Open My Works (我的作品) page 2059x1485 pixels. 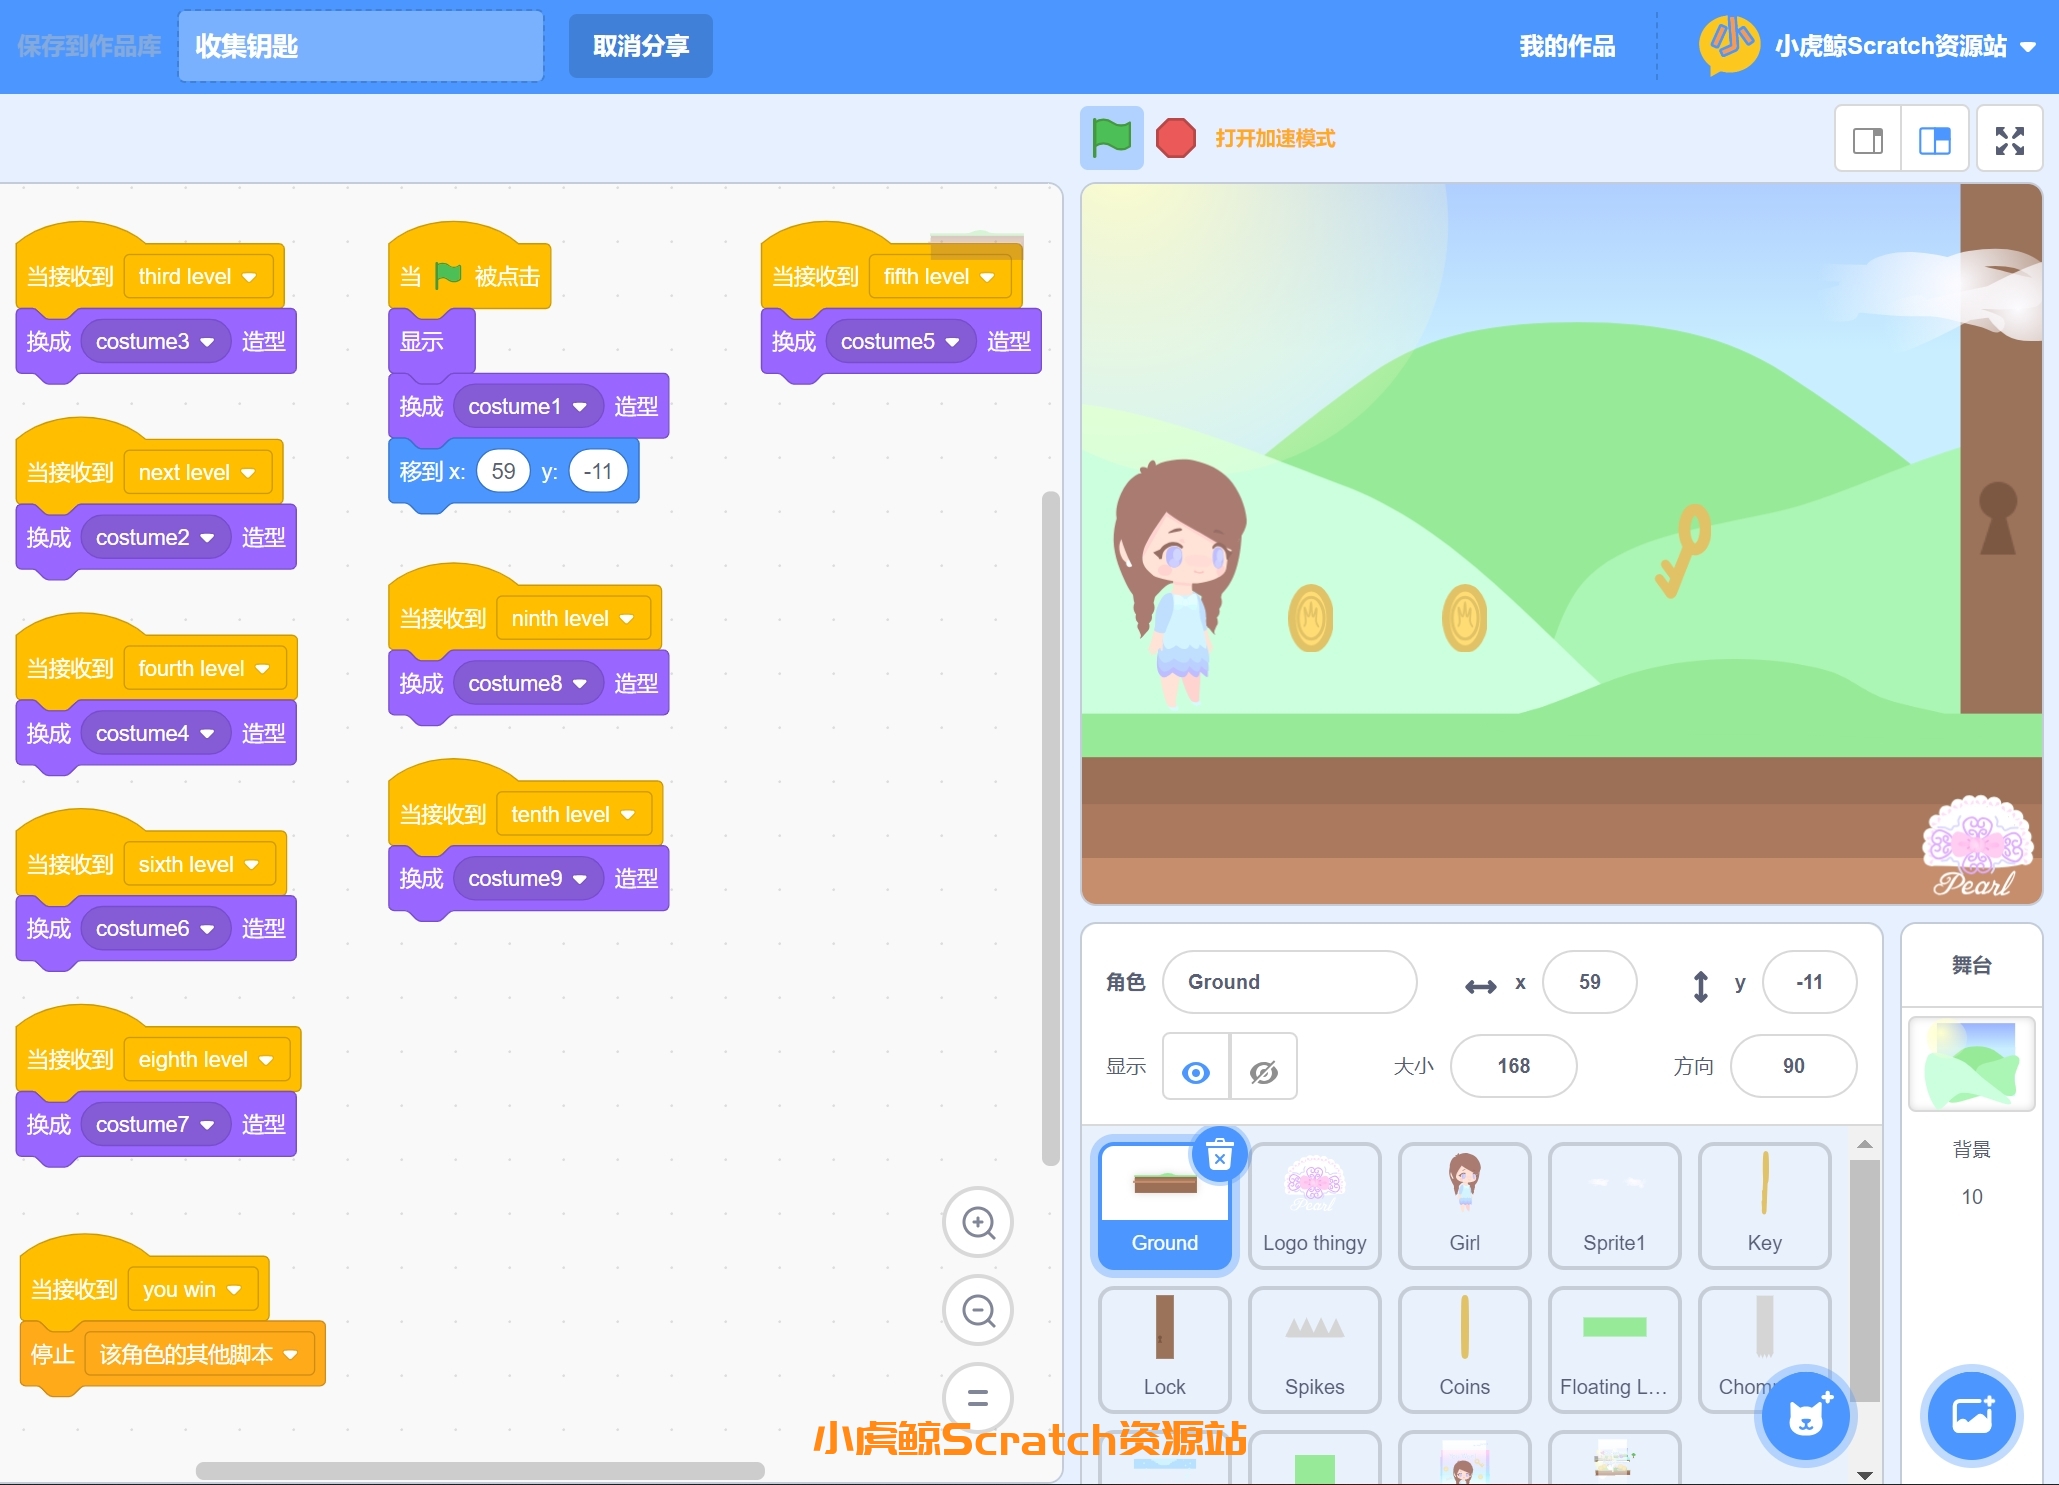click(x=1566, y=46)
